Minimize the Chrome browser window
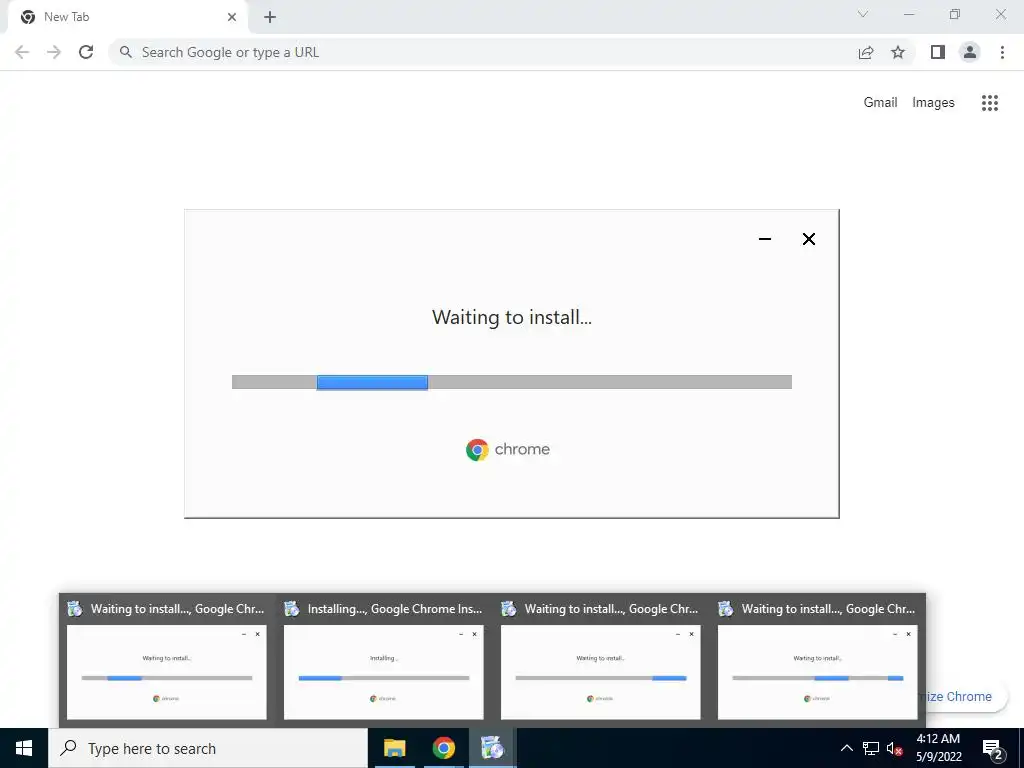1024x768 pixels. tap(908, 14)
